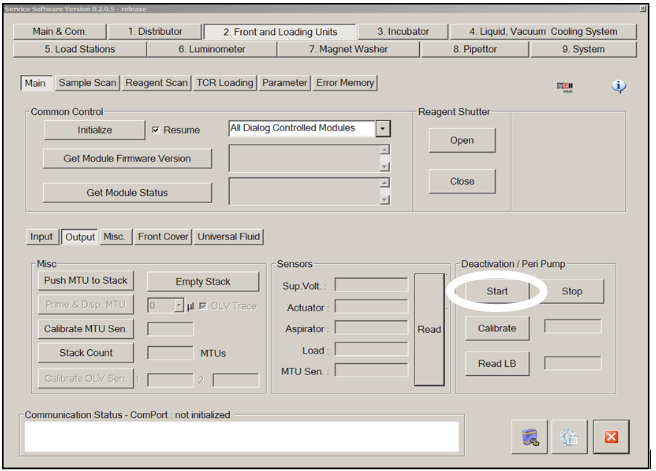
Task: Toggle the Resume checkbox
Action: [x=156, y=130]
